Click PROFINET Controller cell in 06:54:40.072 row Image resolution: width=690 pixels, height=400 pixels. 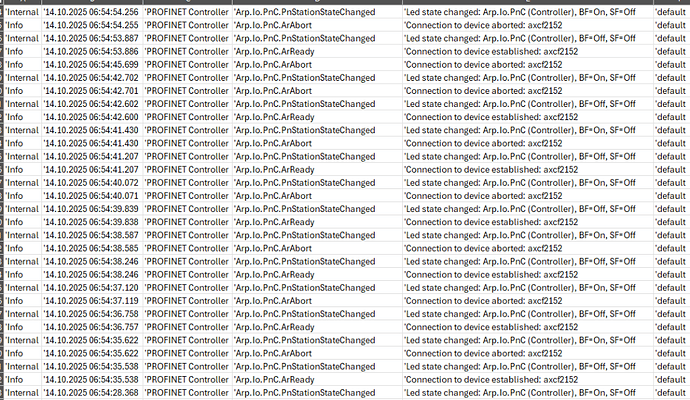pos(187,183)
